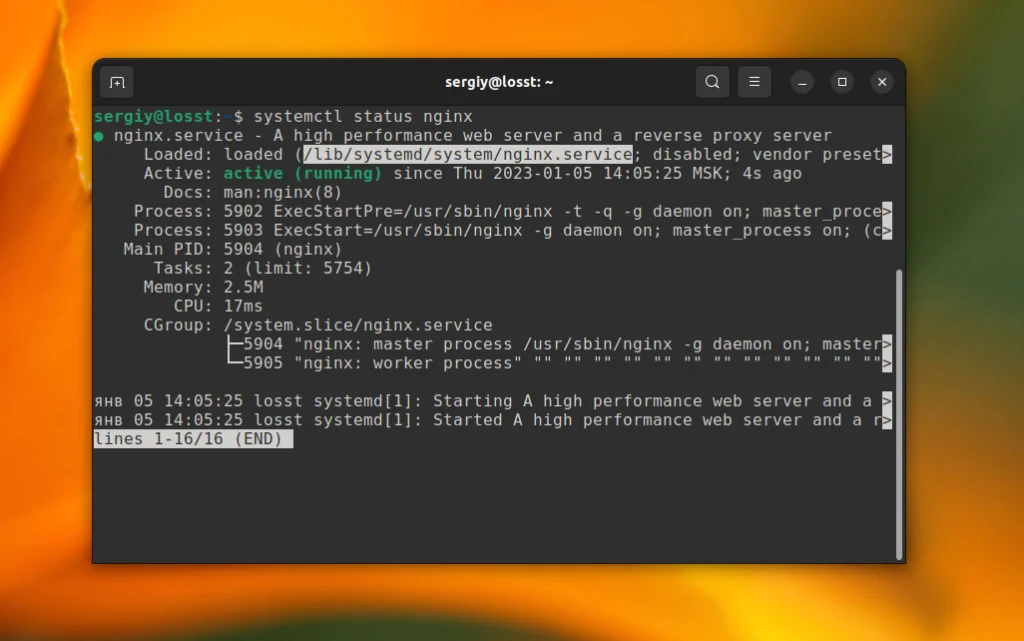Viewport: 1024px width, 641px height.
Task: Click the search icon in the titlebar
Action: tap(712, 81)
